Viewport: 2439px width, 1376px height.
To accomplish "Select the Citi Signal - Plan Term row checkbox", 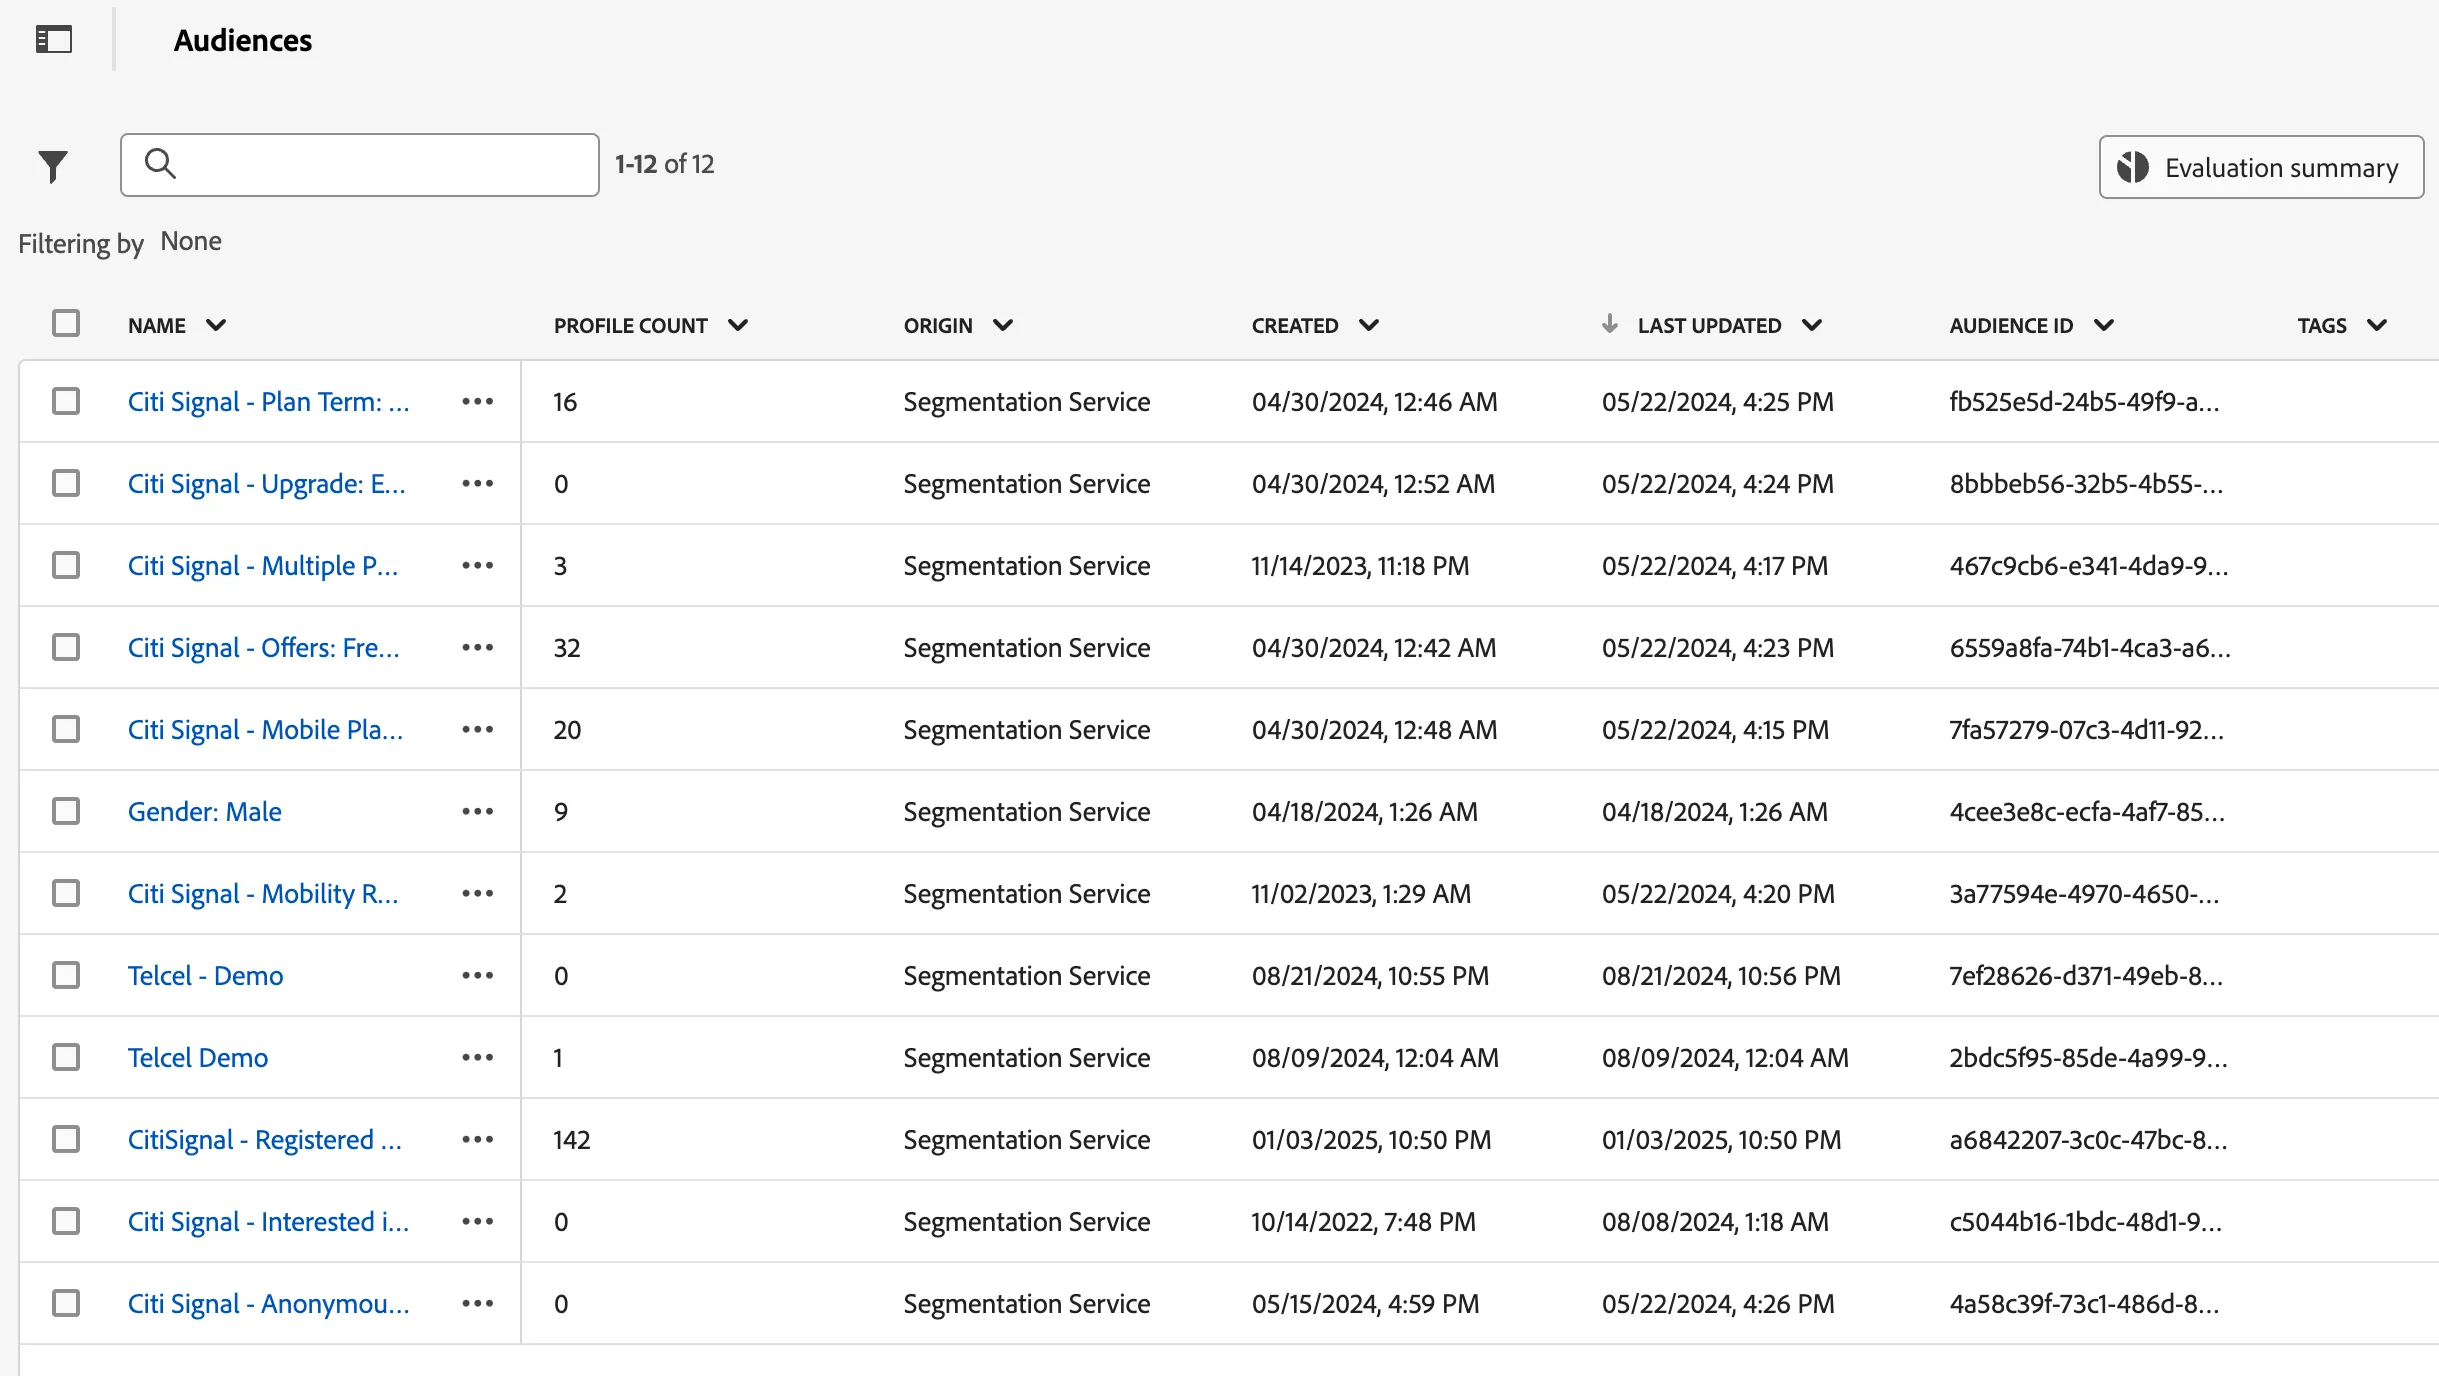I will tap(66, 401).
